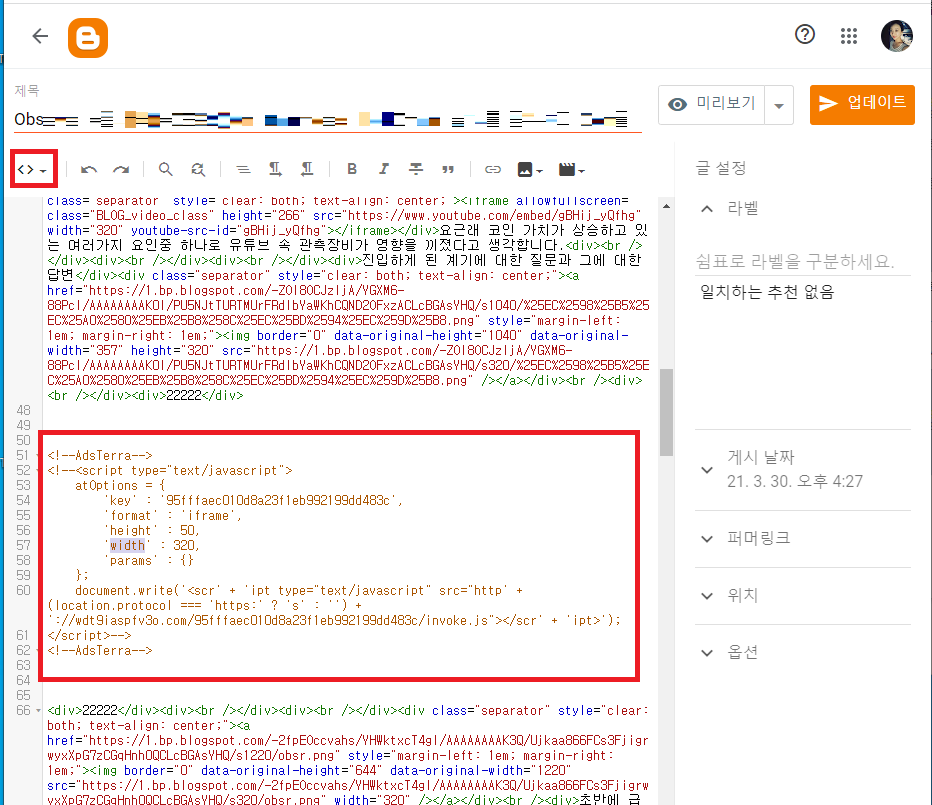The height and width of the screenshot is (805, 932).
Task: Undo the last edit
Action: [89, 169]
